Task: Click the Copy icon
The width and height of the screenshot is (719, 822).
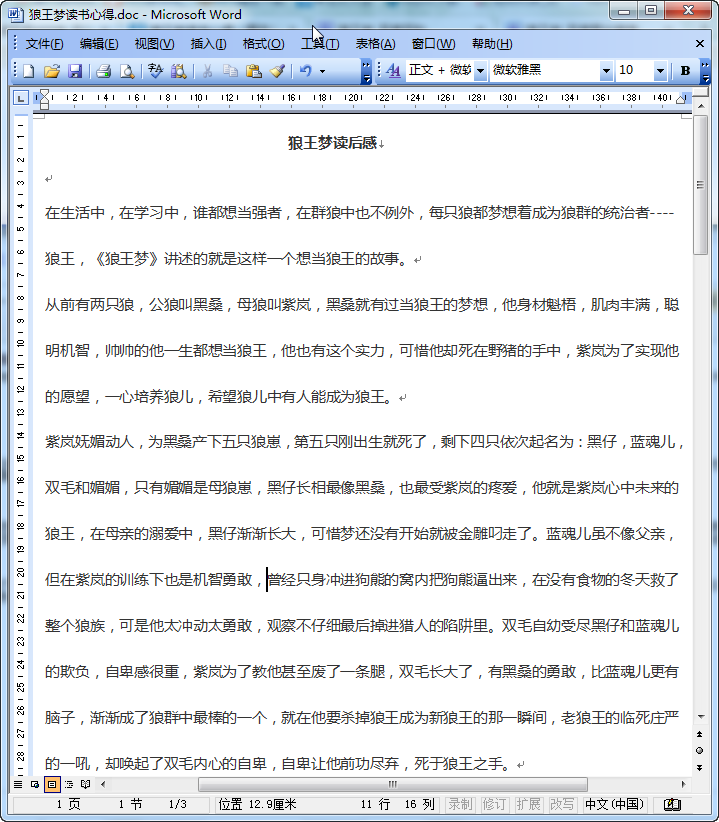Action: pos(230,71)
